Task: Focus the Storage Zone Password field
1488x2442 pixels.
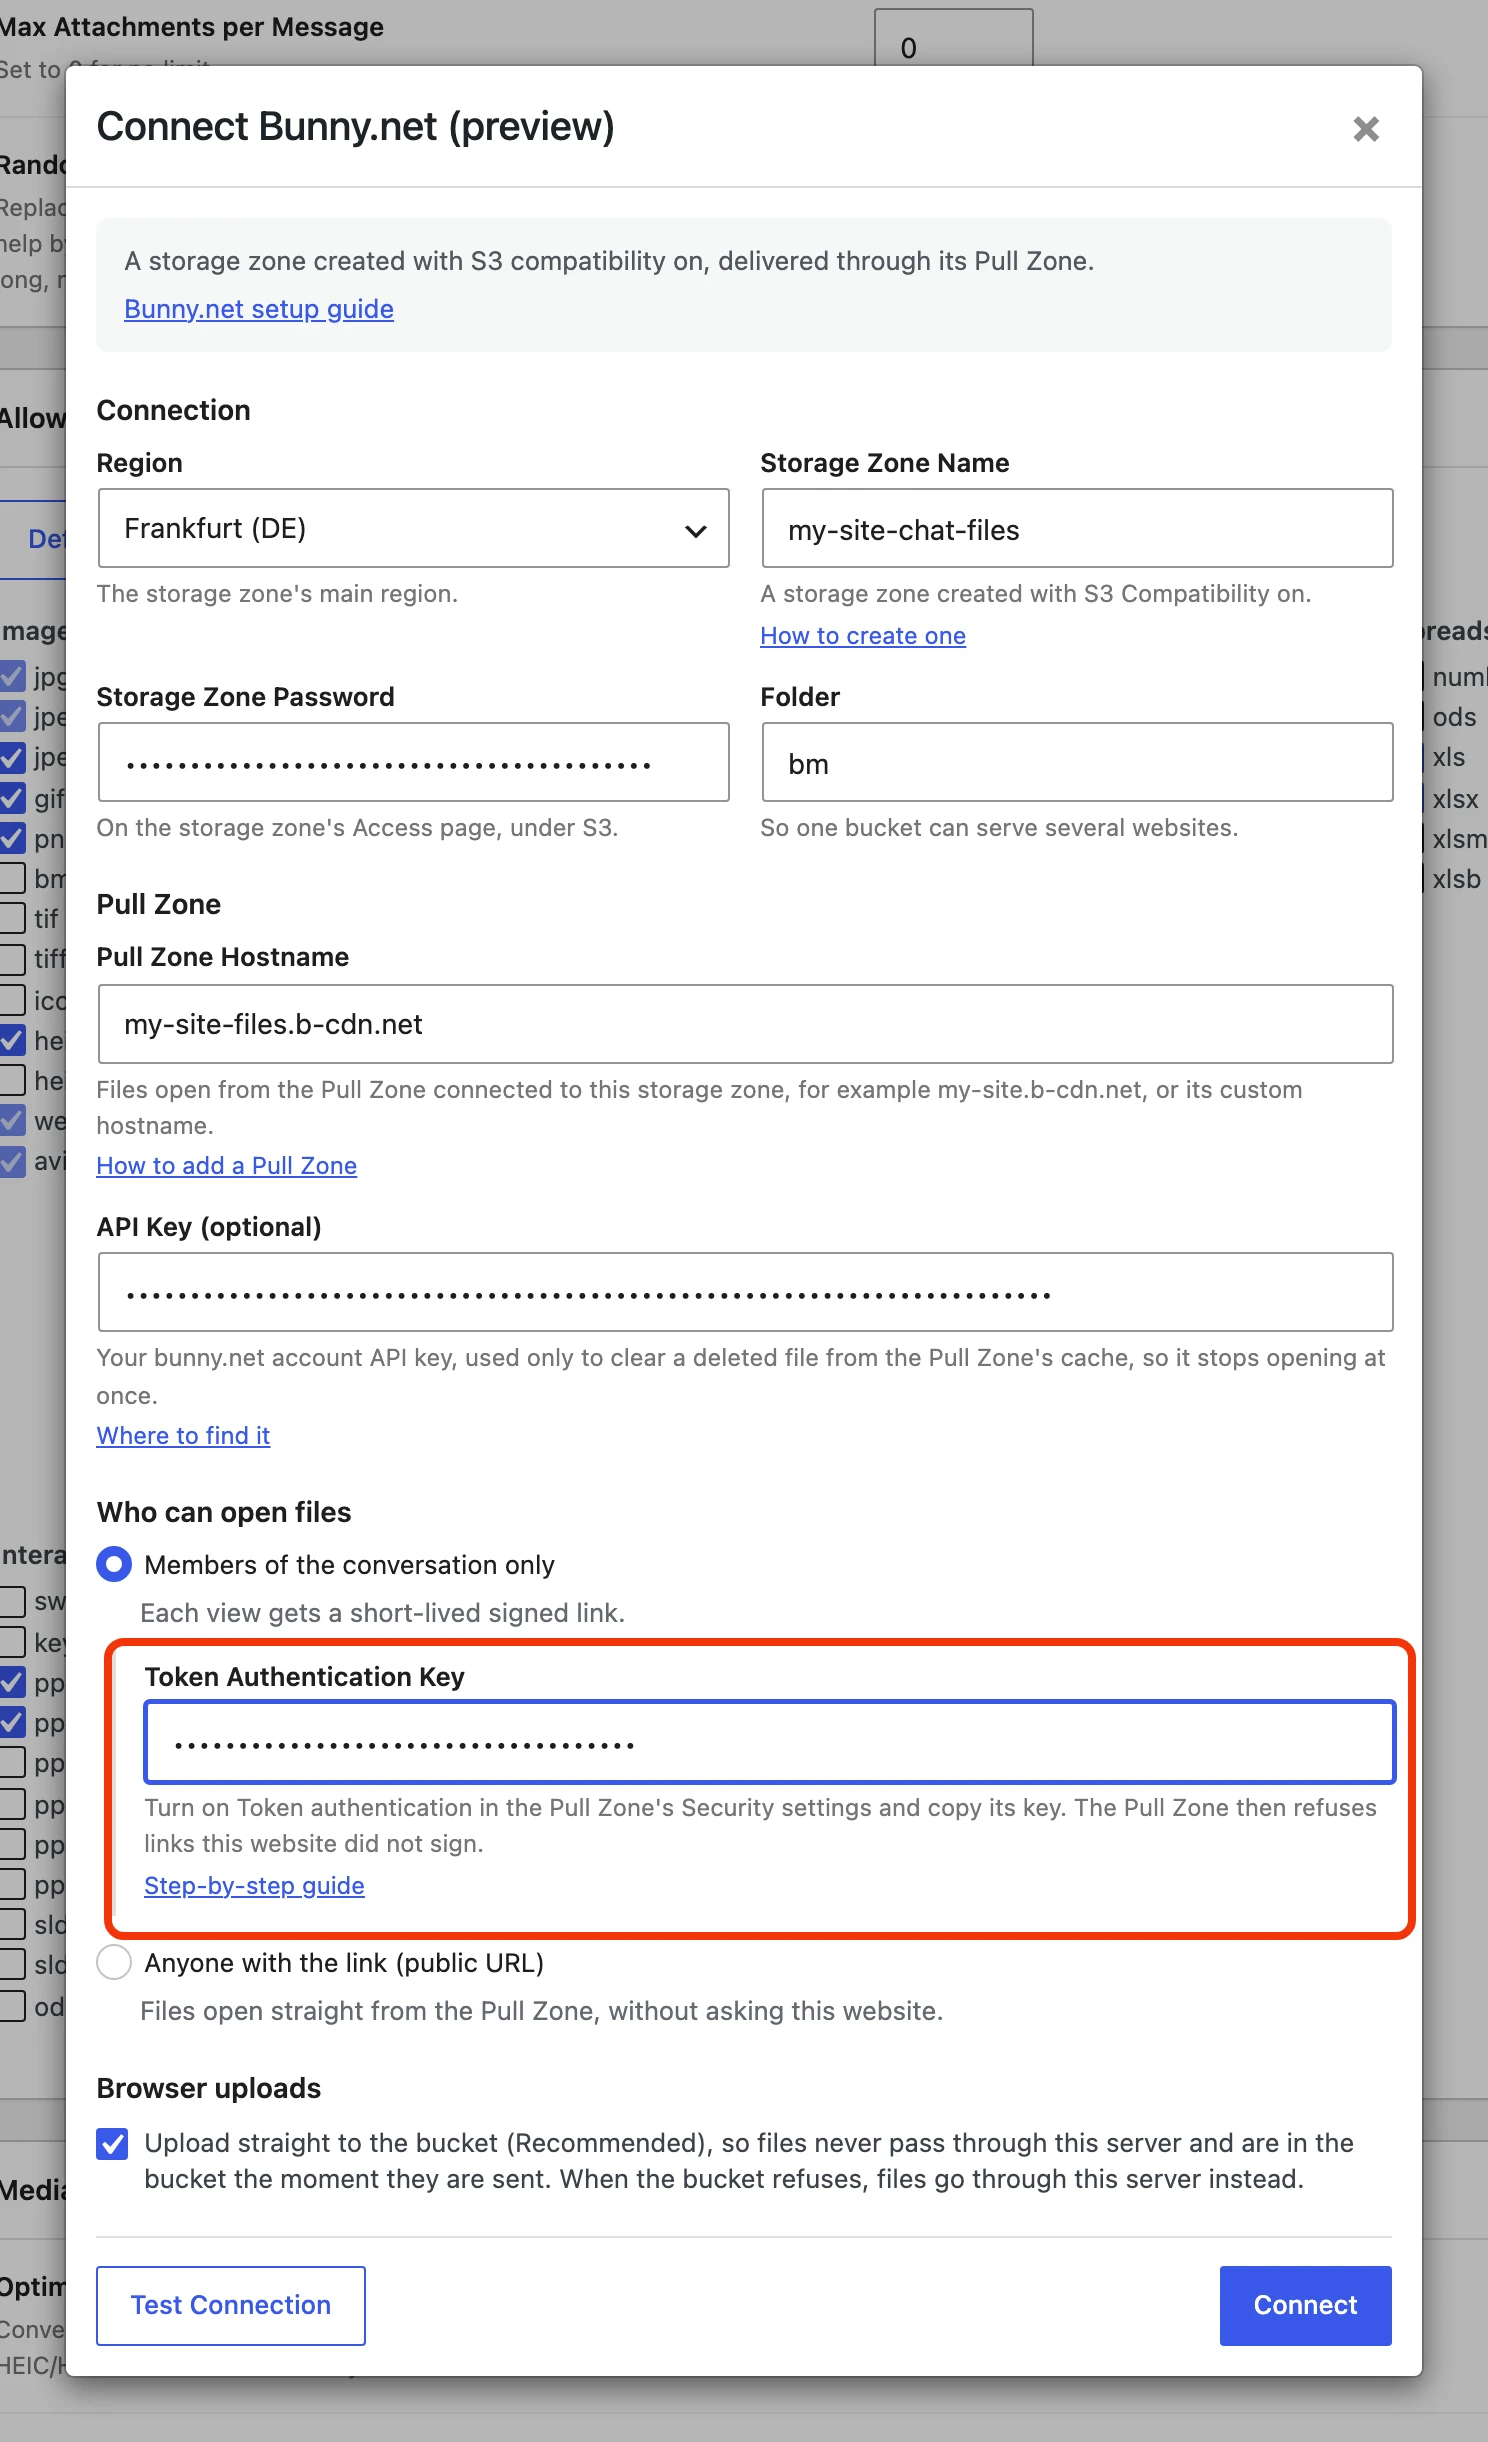Action: 414,762
